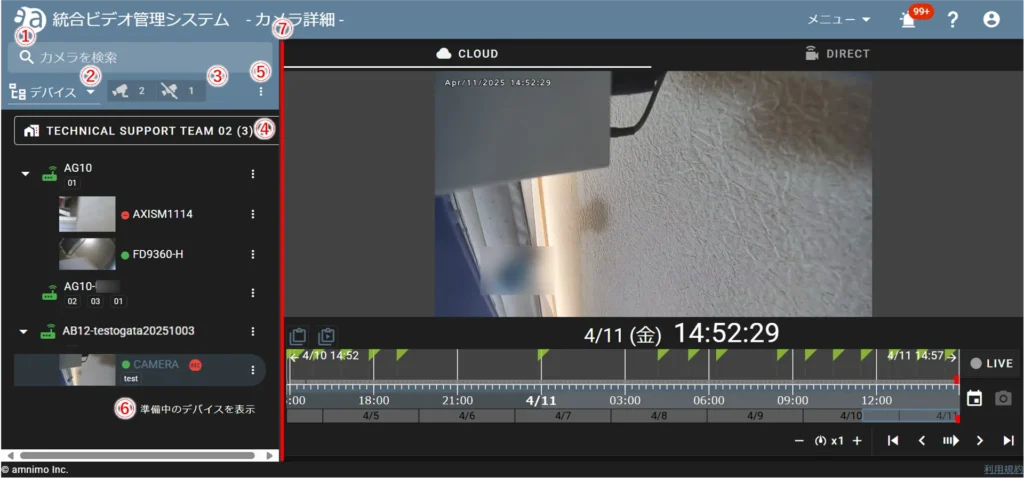Click the clip playback icon above timeline
1024x478 pixels.
click(x=326, y=336)
